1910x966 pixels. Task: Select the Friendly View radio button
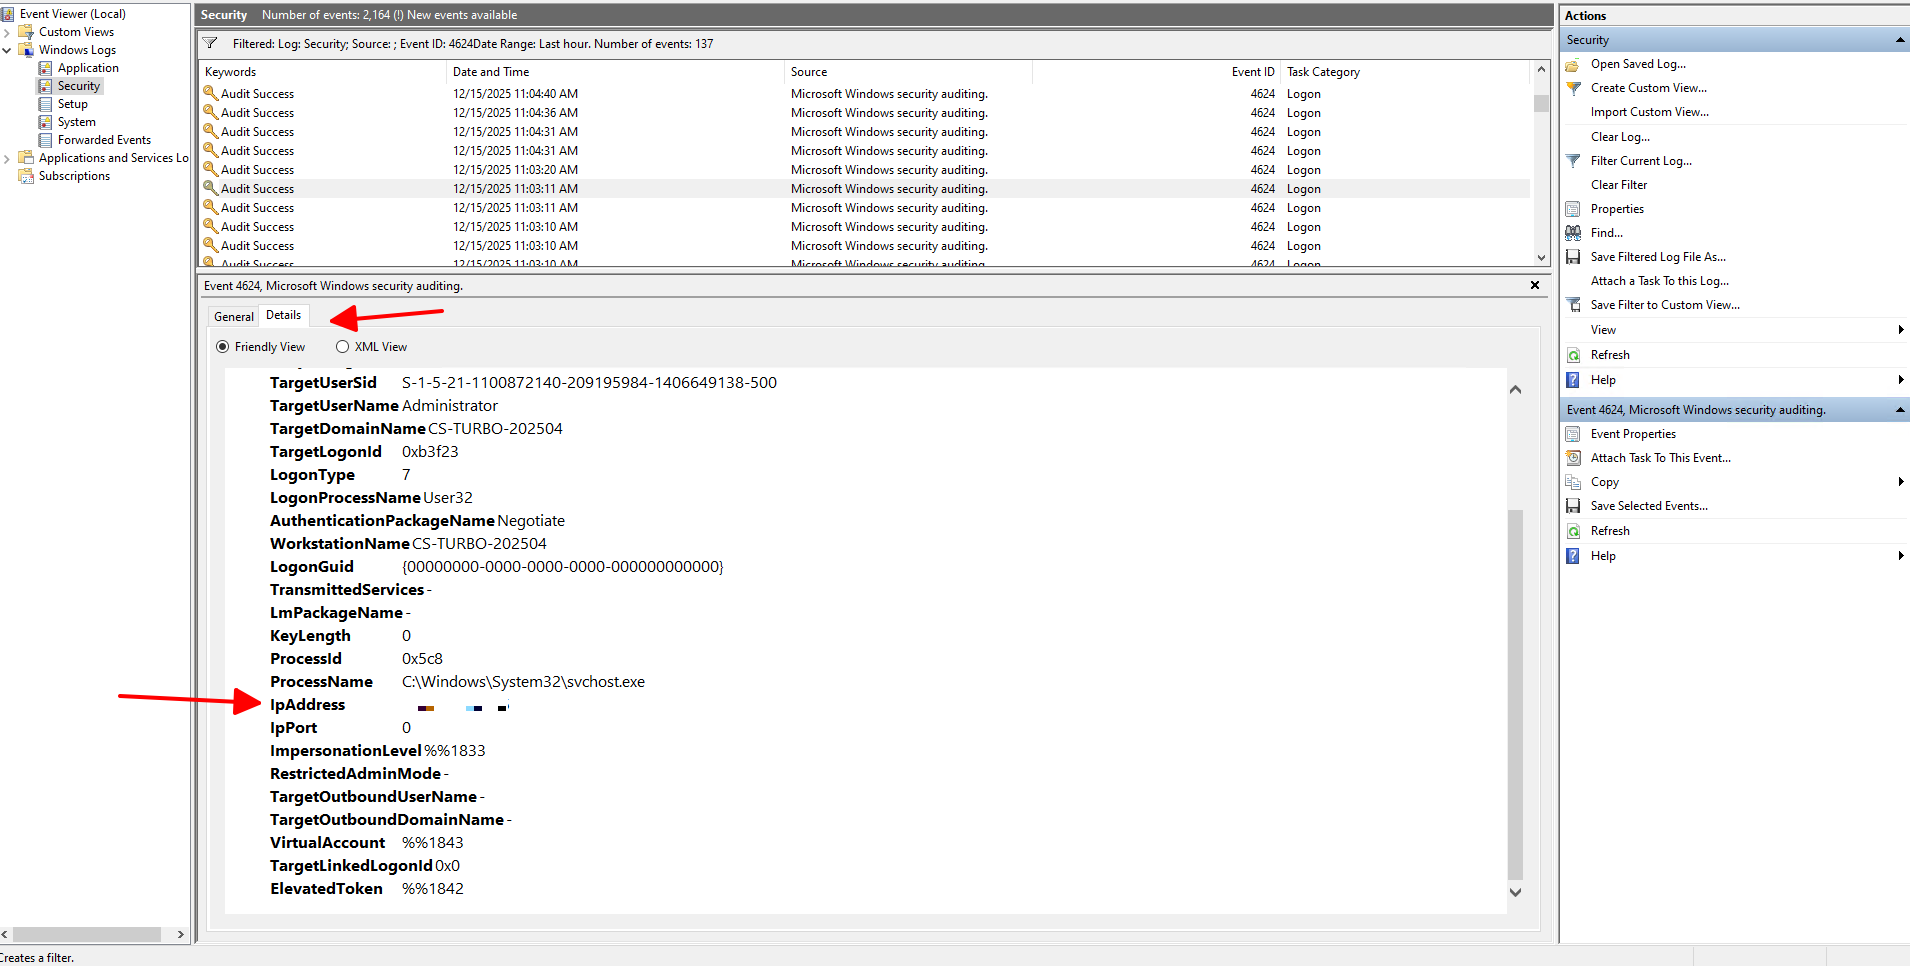point(222,347)
